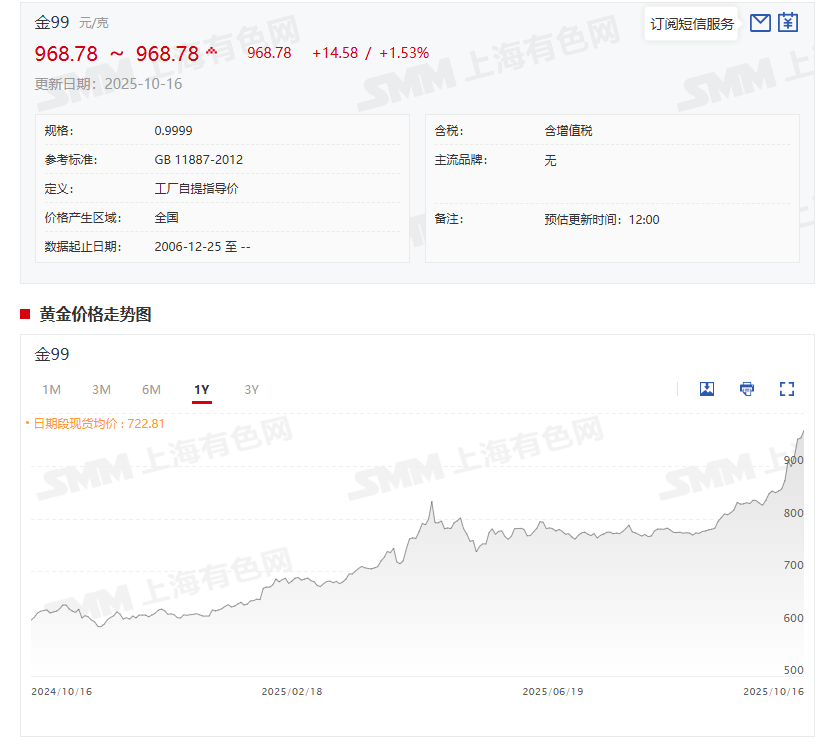This screenshot has height=744, width=825.
Task: Change chart range to 3Y
Action: coord(251,389)
